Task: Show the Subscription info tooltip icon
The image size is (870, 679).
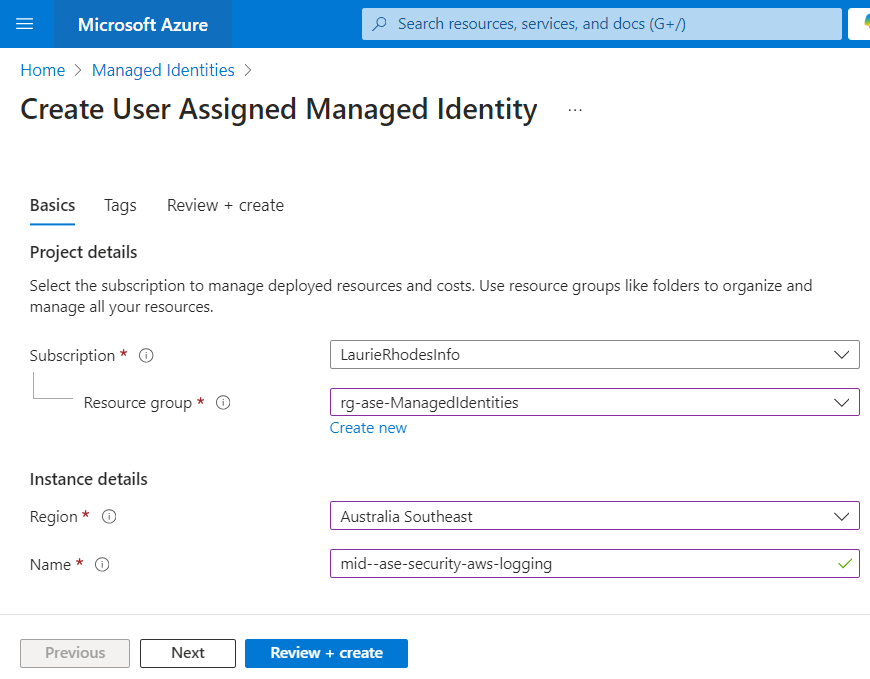Action: [146, 356]
